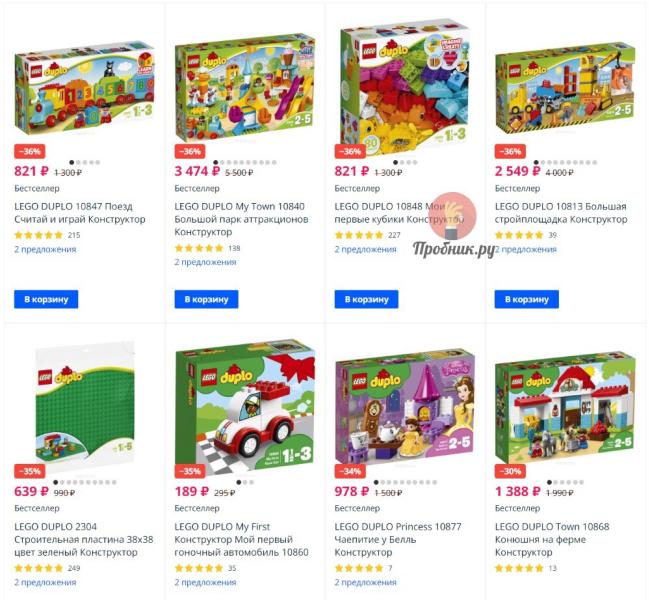Open LEGO DUPLO 10813 Большая стройплощадка title

click(x=561, y=213)
